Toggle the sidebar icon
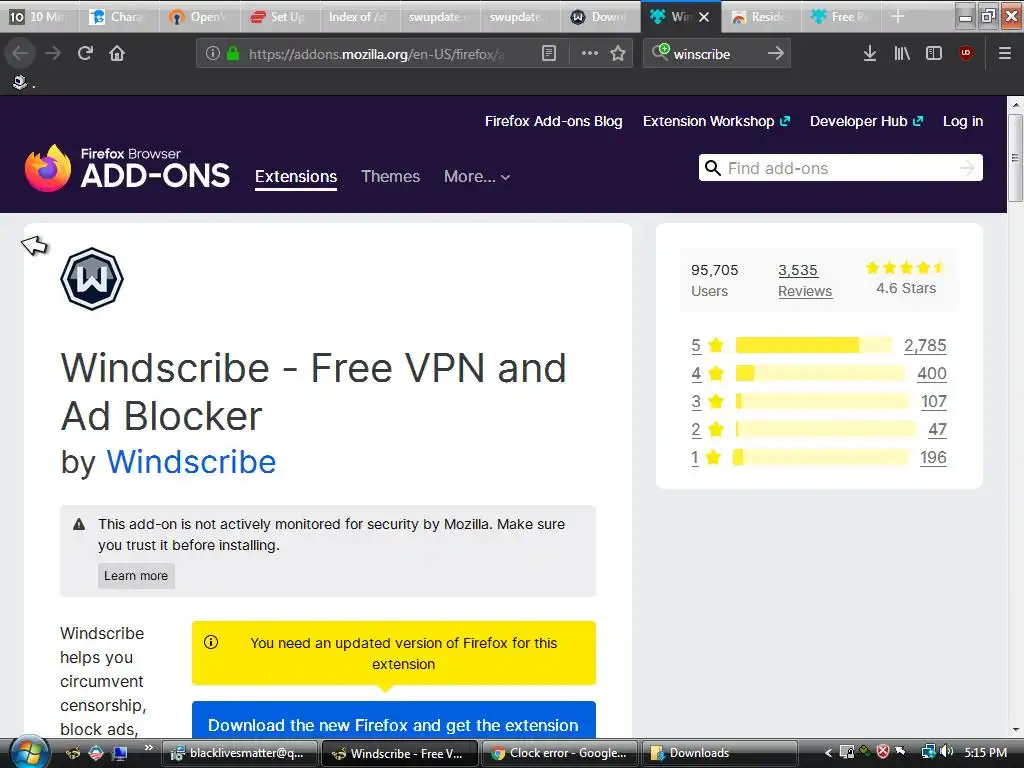The height and width of the screenshot is (768, 1024). pyautogui.click(x=934, y=53)
